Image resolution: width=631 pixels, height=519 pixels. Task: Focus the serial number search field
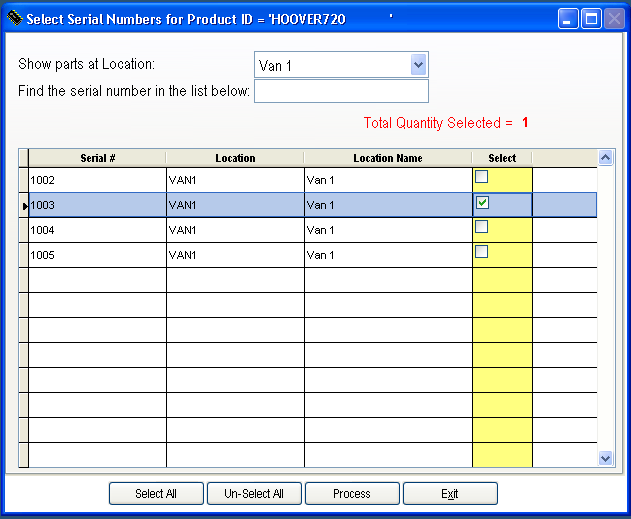pyautogui.click(x=341, y=92)
